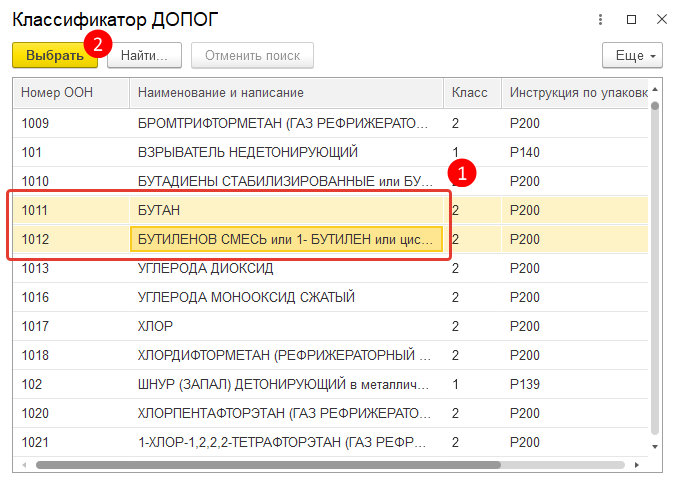Click the yellow Выбрать button

pyautogui.click(x=55, y=55)
